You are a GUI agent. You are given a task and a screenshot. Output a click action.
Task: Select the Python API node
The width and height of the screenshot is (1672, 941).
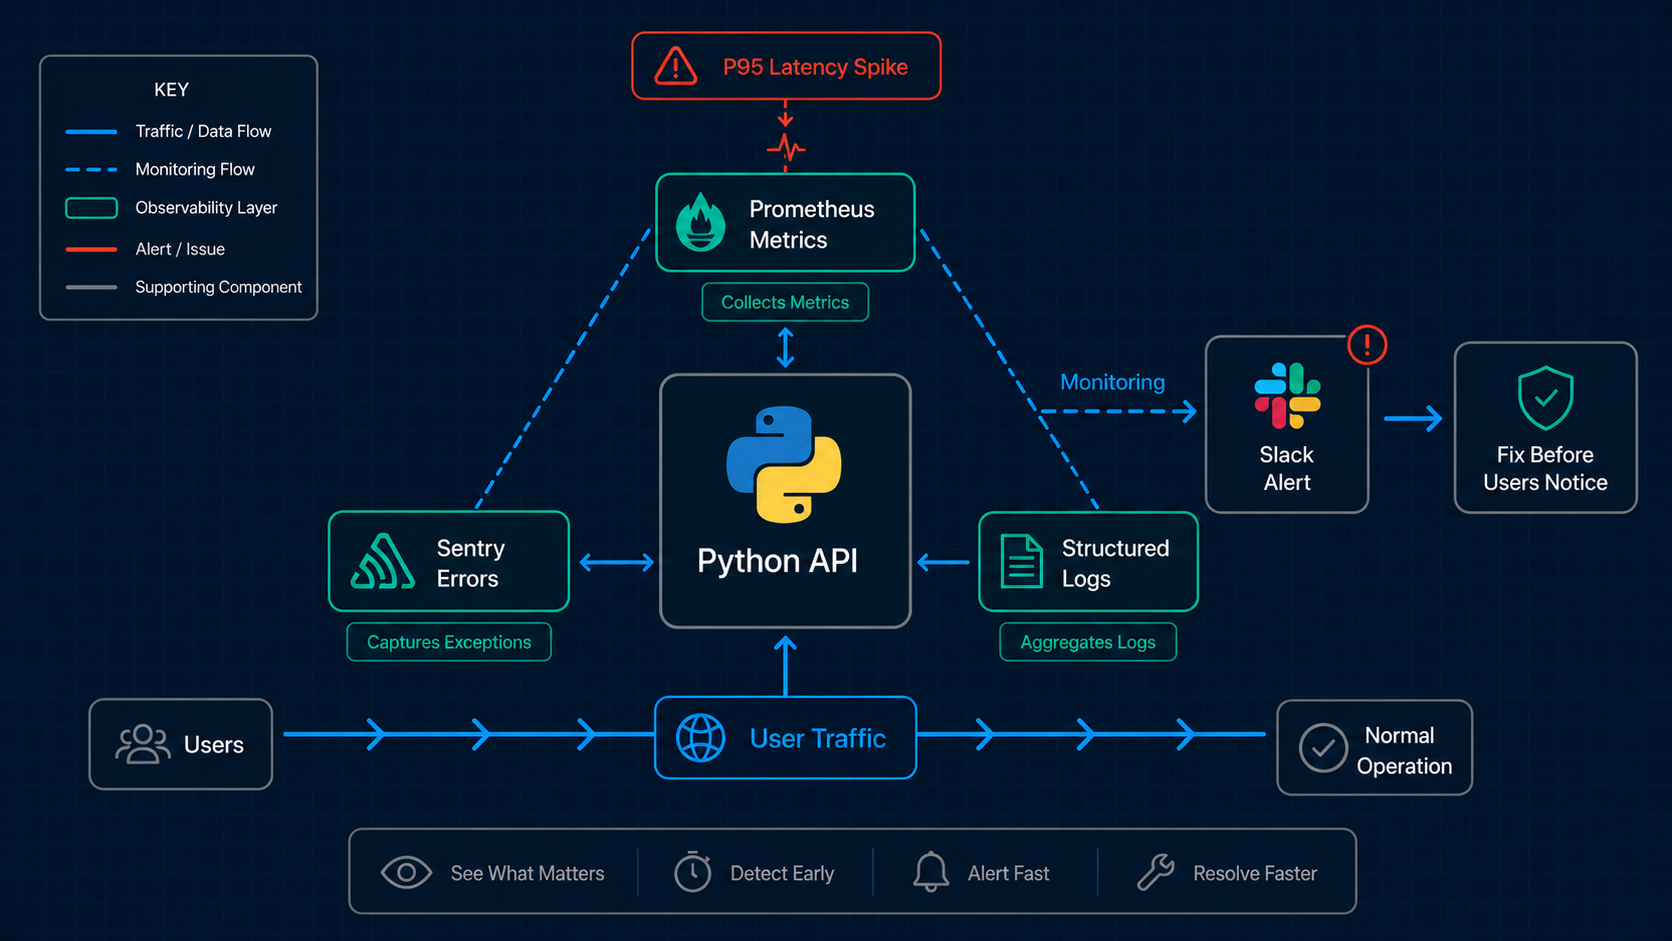coord(785,501)
